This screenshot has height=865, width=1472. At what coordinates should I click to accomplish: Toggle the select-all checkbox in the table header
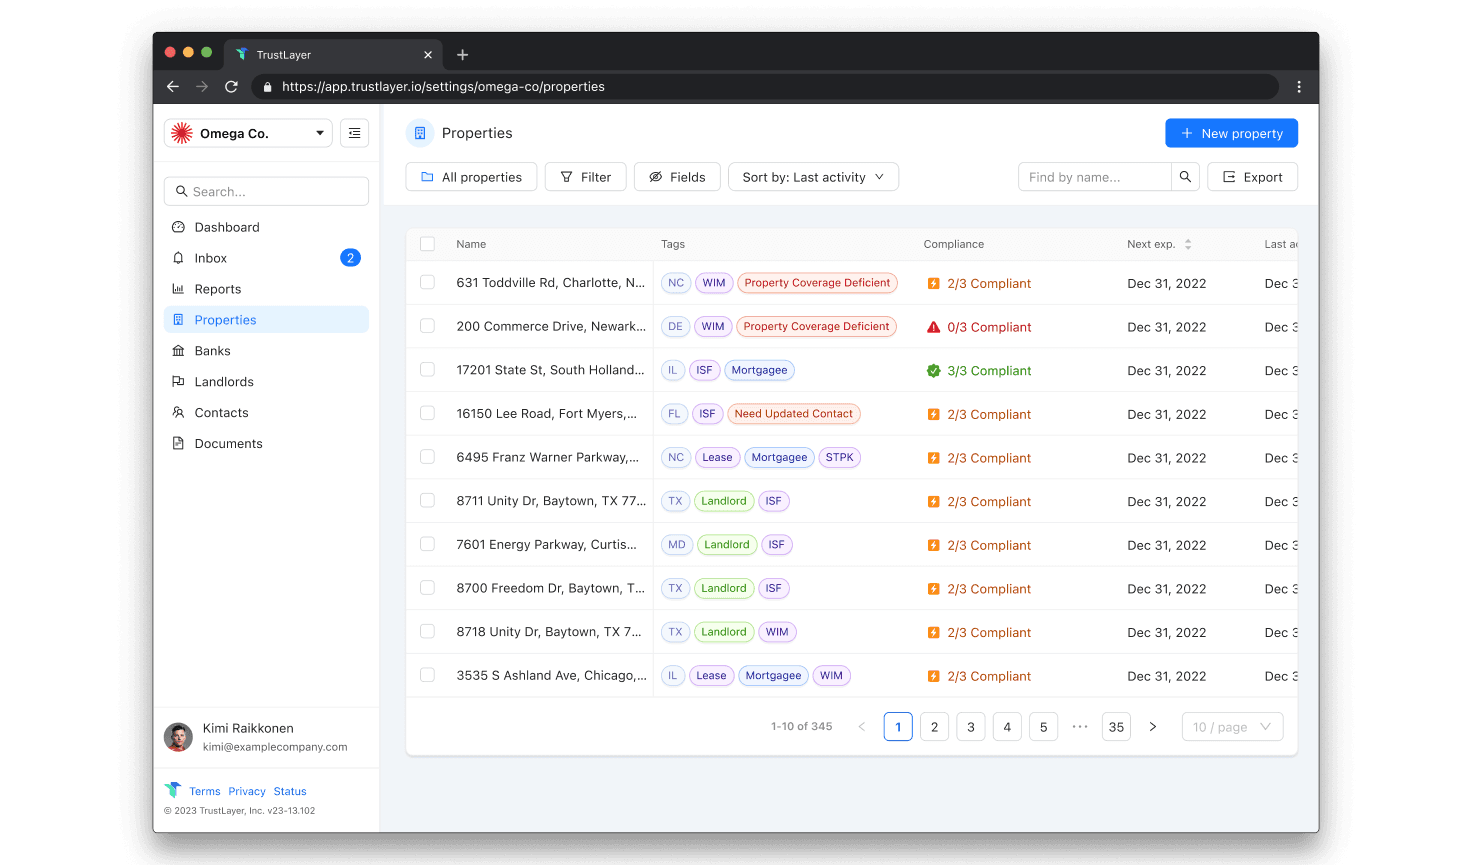427,244
